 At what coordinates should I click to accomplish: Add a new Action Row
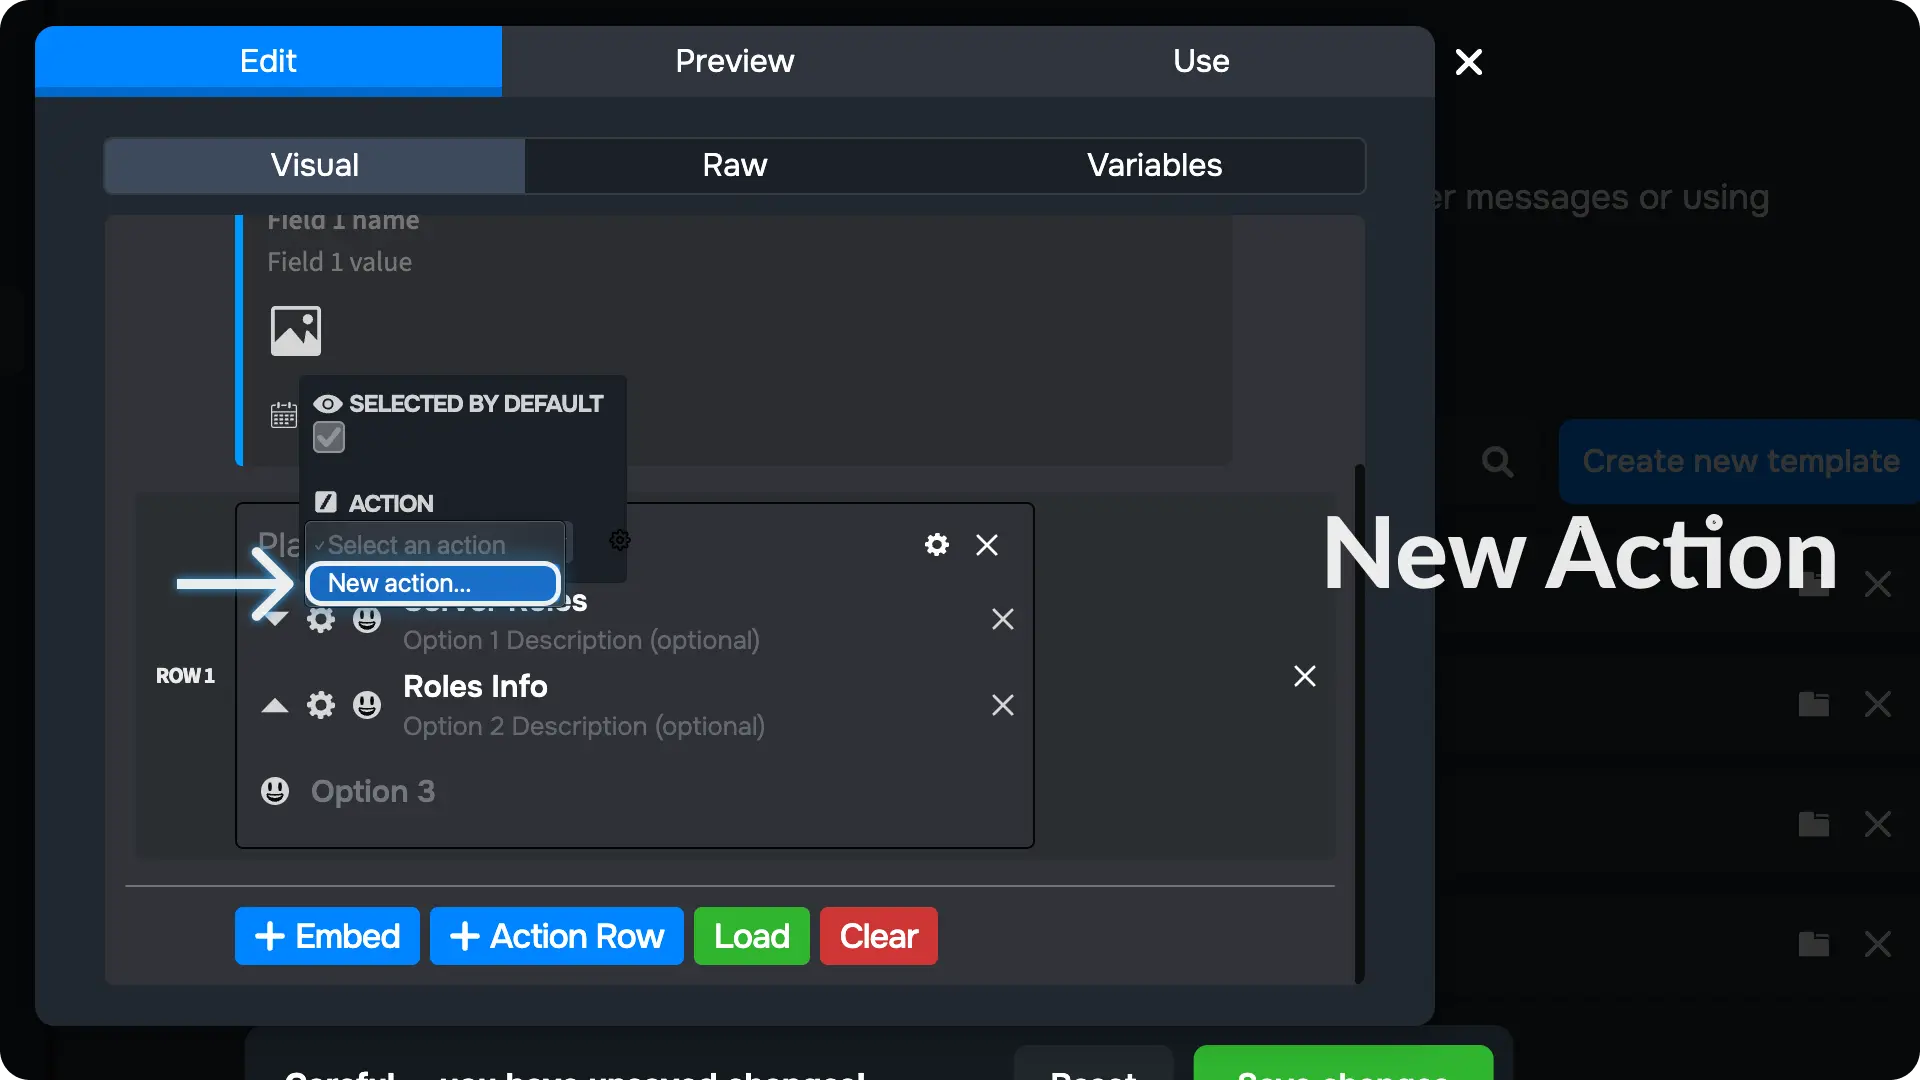(x=557, y=936)
